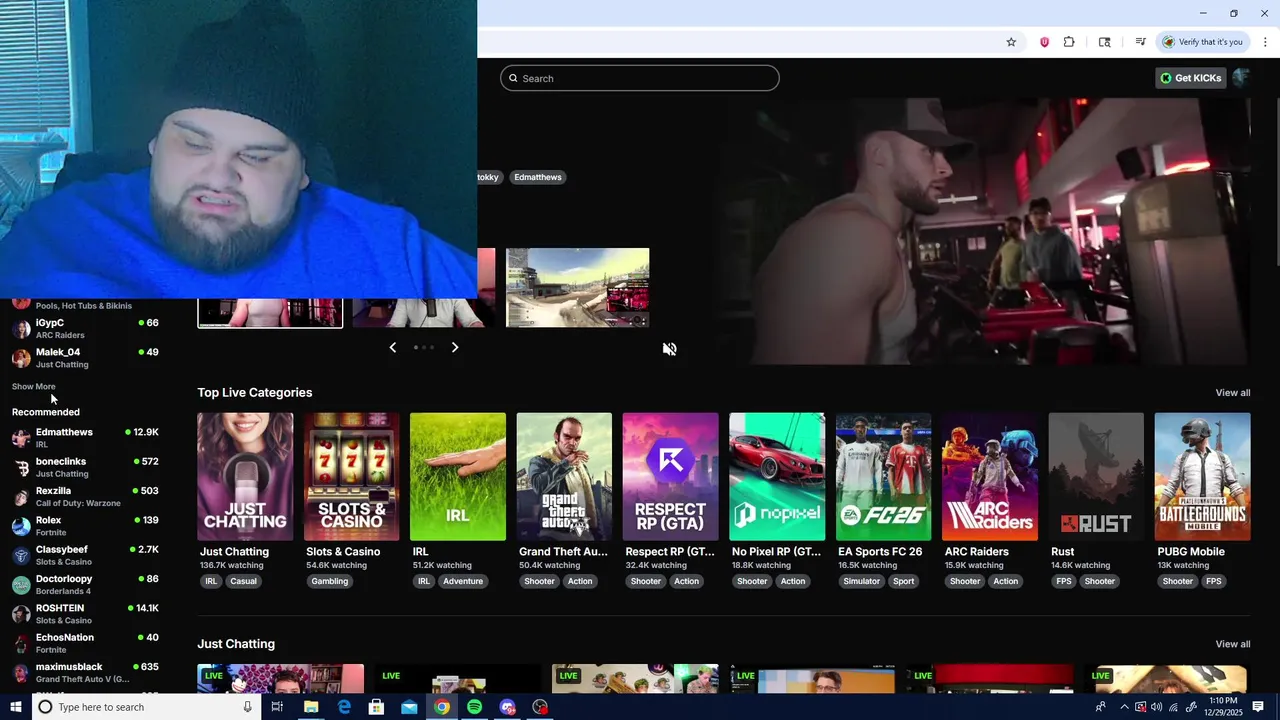The width and height of the screenshot is (1280, 720).
Task: Show hidden system tray icons
Action: point(1124,707)
